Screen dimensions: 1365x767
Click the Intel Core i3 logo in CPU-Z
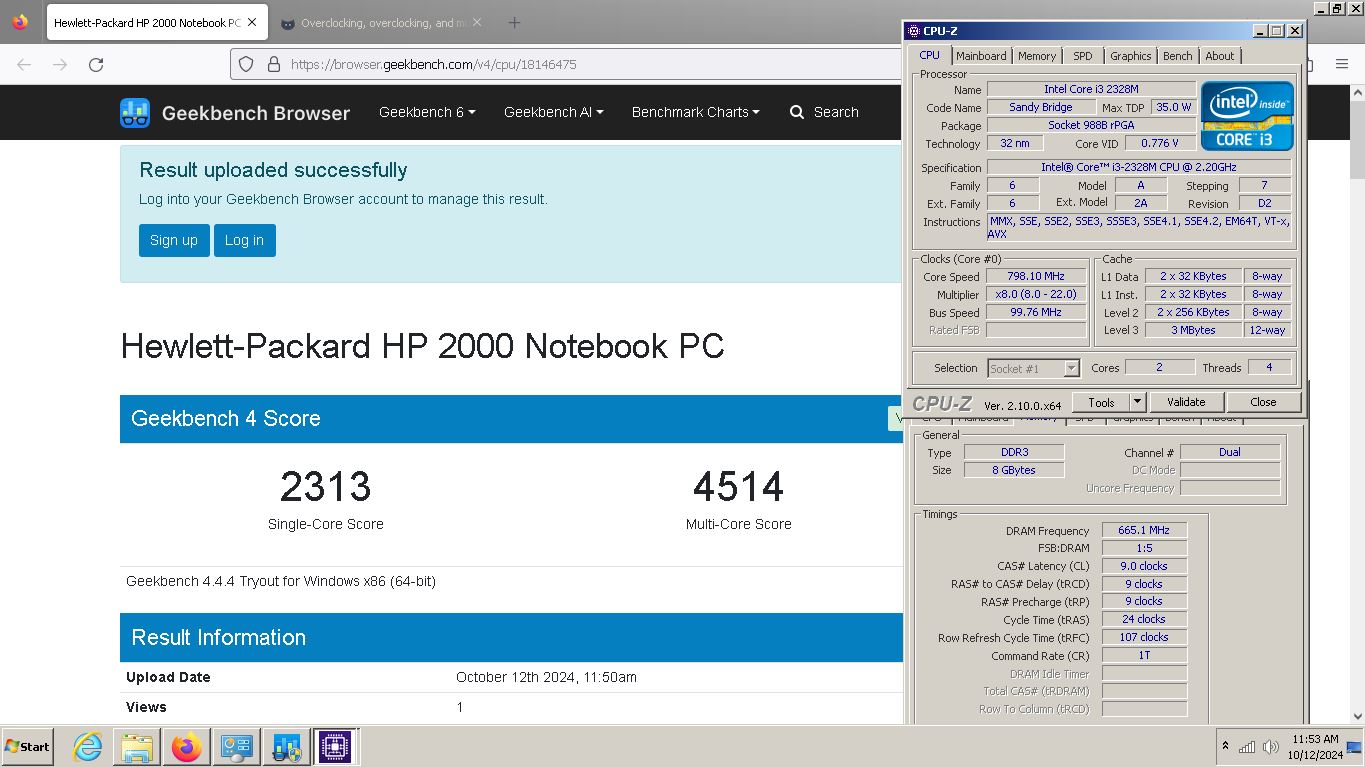[1247, 116]
